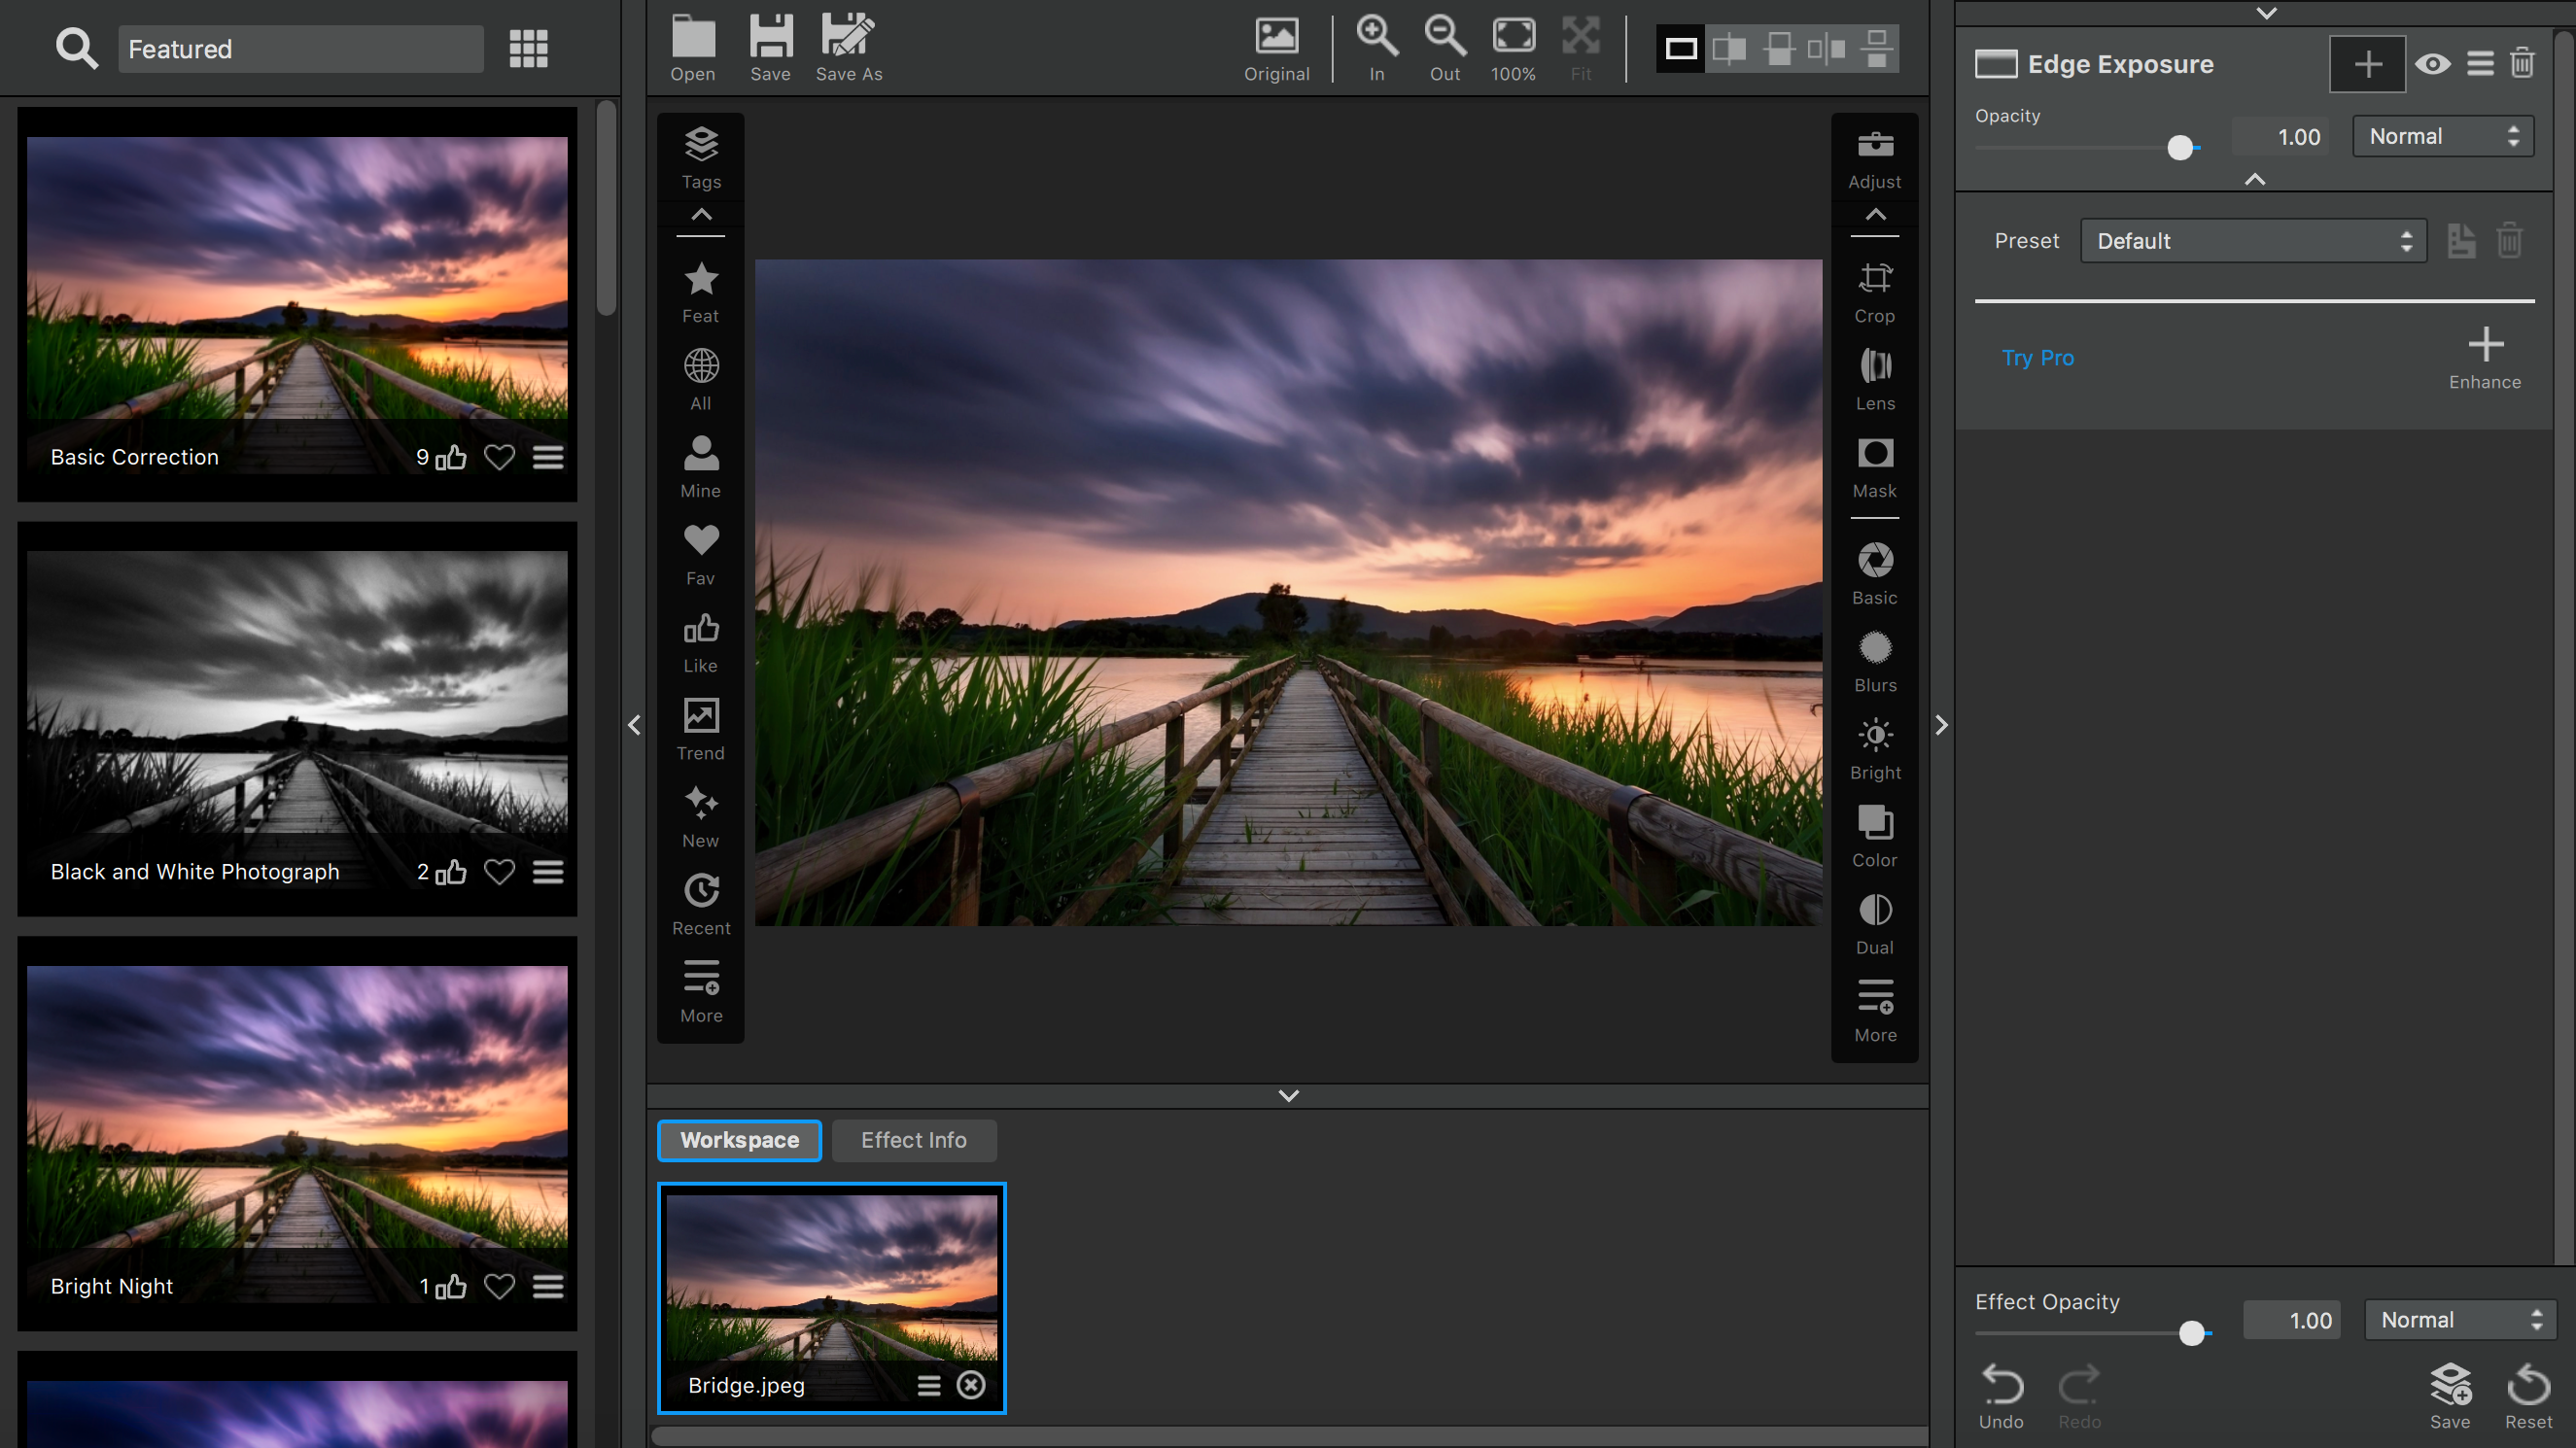The width and height of the screenshot is (2576, 1448).
Task: Select the Lens tool
Action: coord(1875,379)
